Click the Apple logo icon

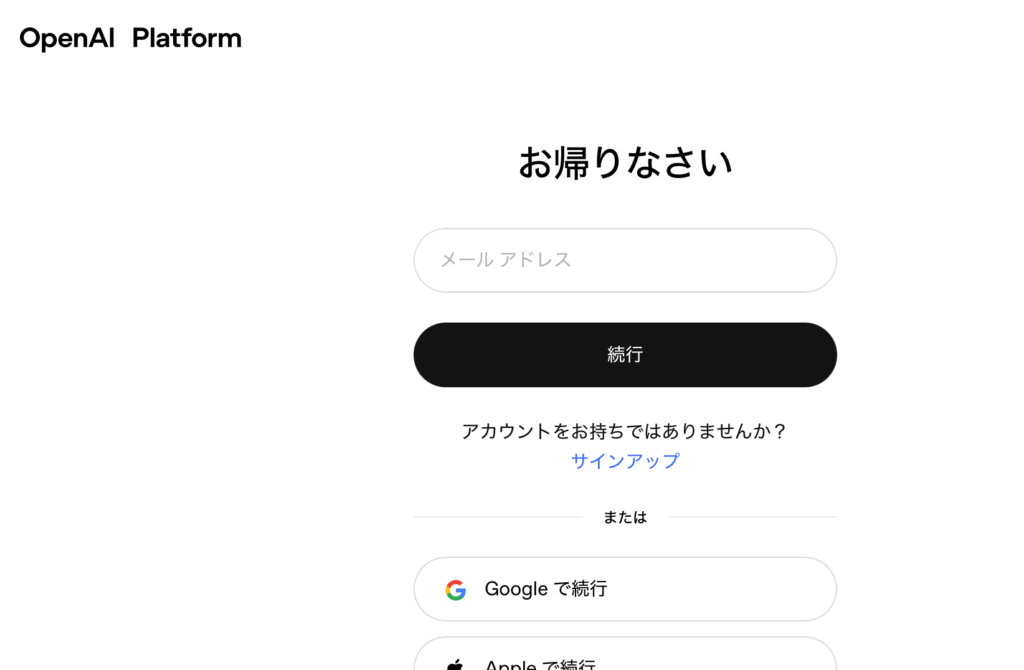(456, 665)
